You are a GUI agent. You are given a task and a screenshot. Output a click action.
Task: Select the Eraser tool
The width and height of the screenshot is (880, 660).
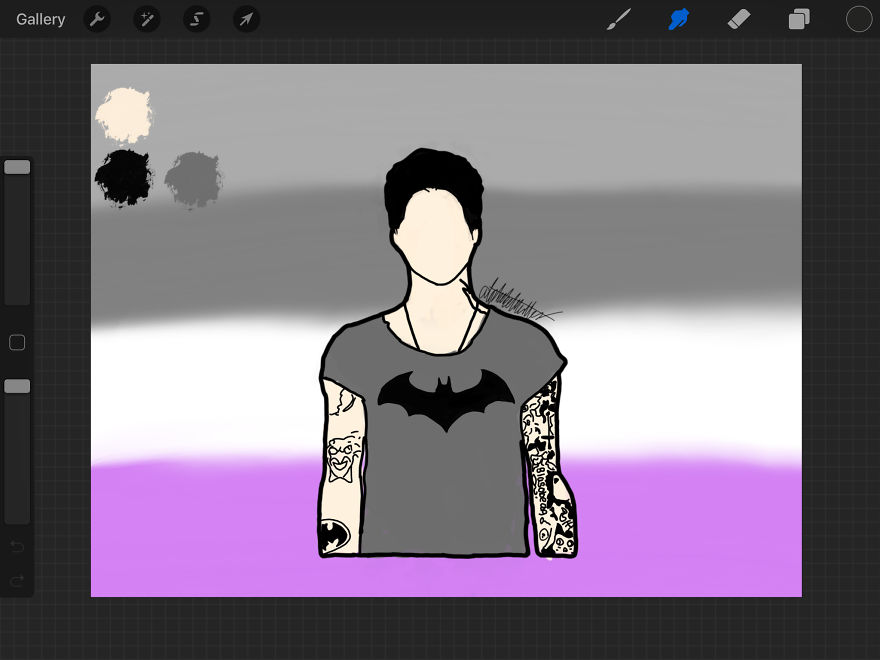pos(739,19)
